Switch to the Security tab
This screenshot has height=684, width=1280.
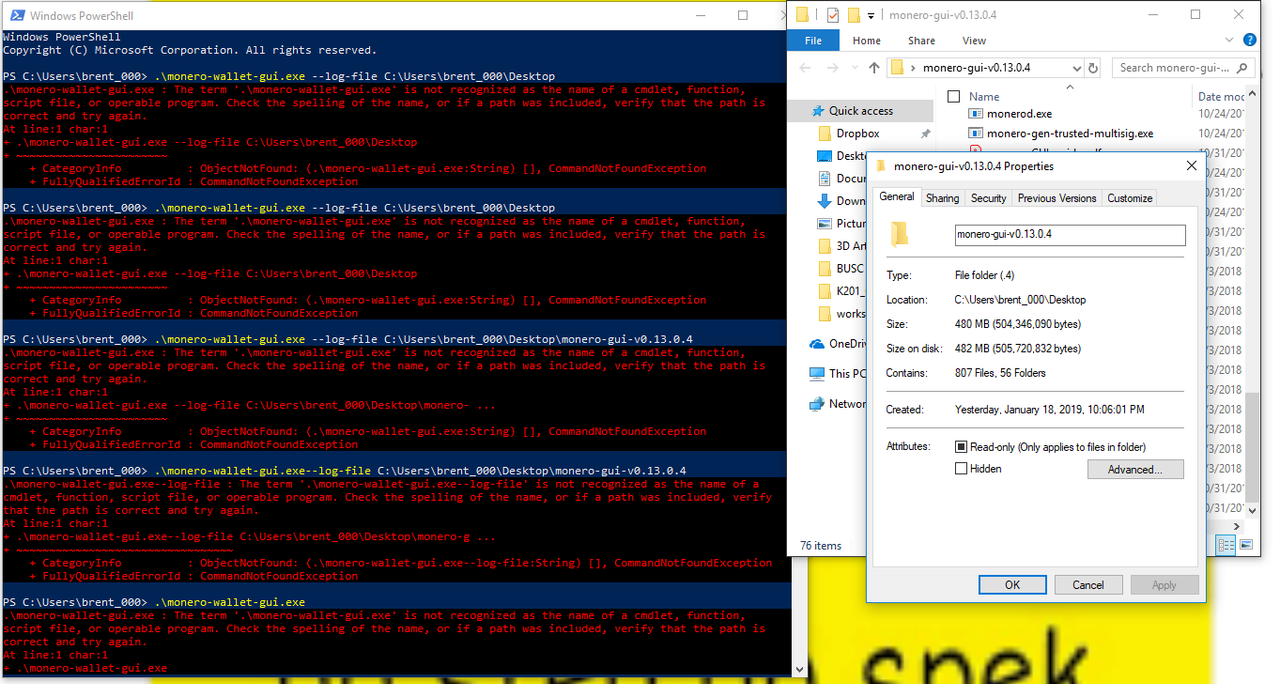[x=988, y=198]
